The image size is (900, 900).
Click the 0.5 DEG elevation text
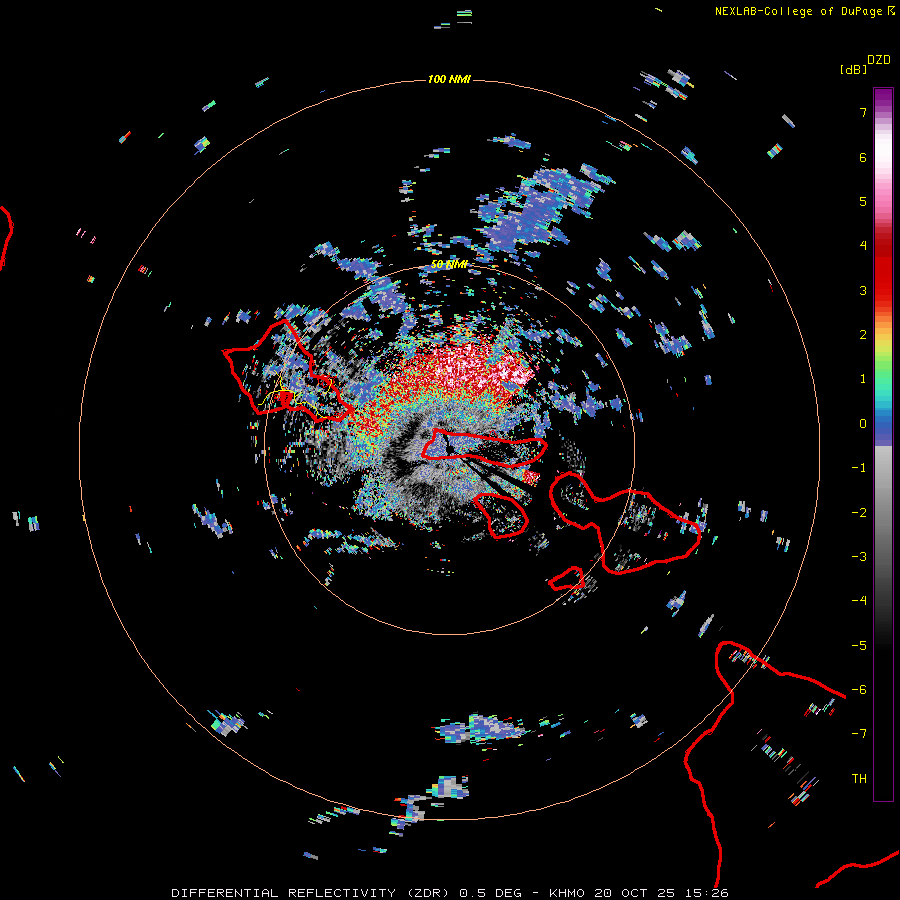491,893
